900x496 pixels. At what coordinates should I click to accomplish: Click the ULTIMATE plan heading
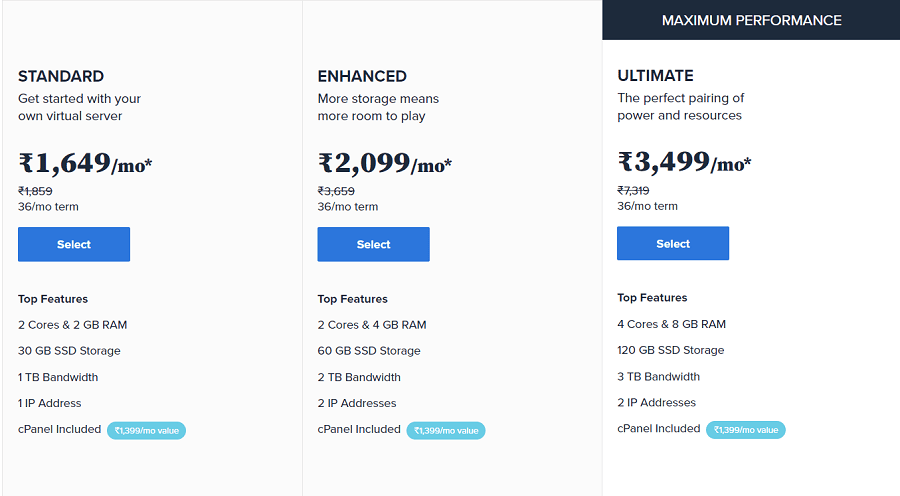(x=655, y=76)
